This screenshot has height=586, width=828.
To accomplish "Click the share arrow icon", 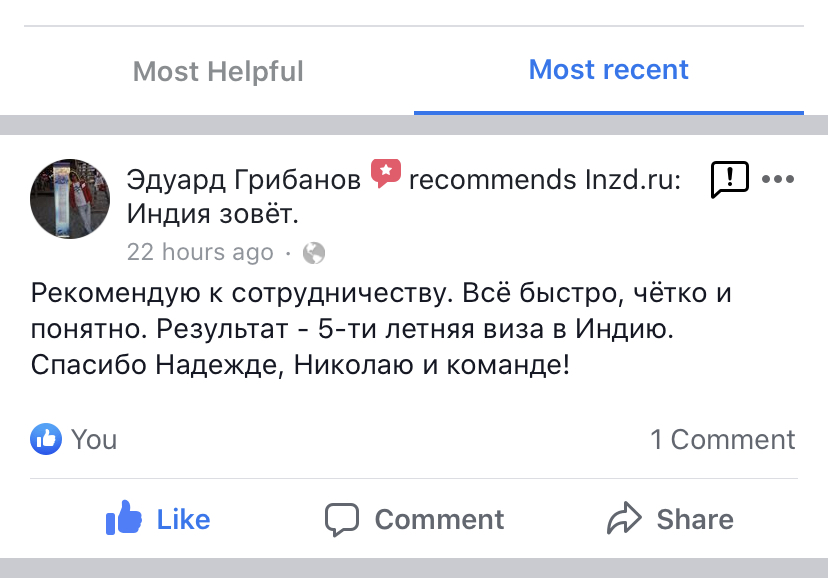I will (x=625, y=520).
